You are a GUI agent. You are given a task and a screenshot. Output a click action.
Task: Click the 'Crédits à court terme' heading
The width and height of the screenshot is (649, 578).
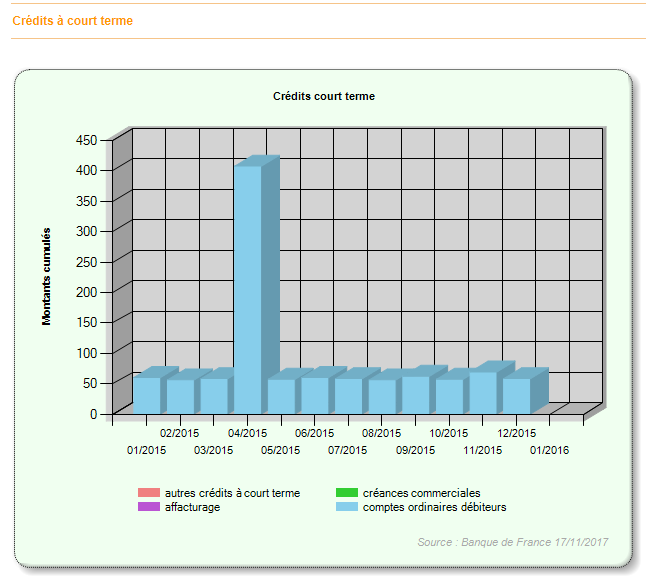point(72,21)
